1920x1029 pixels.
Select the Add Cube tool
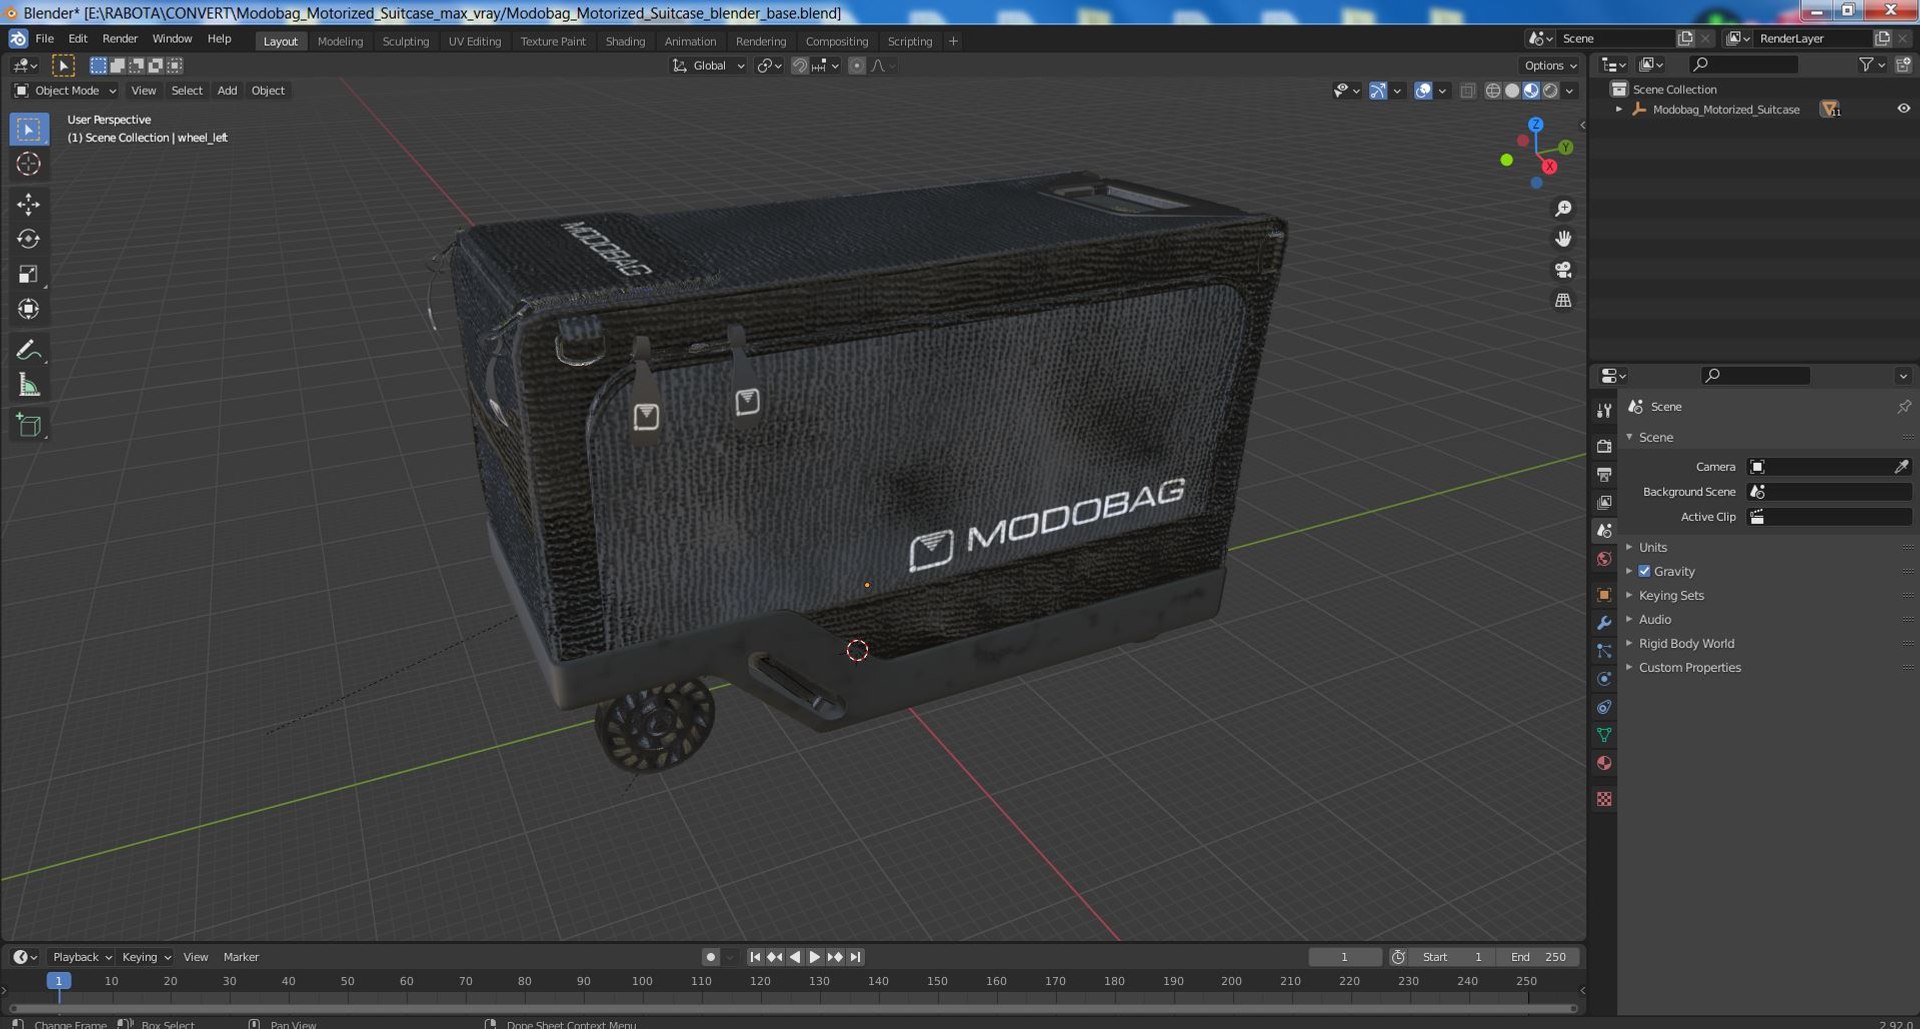tap(28, 425)
